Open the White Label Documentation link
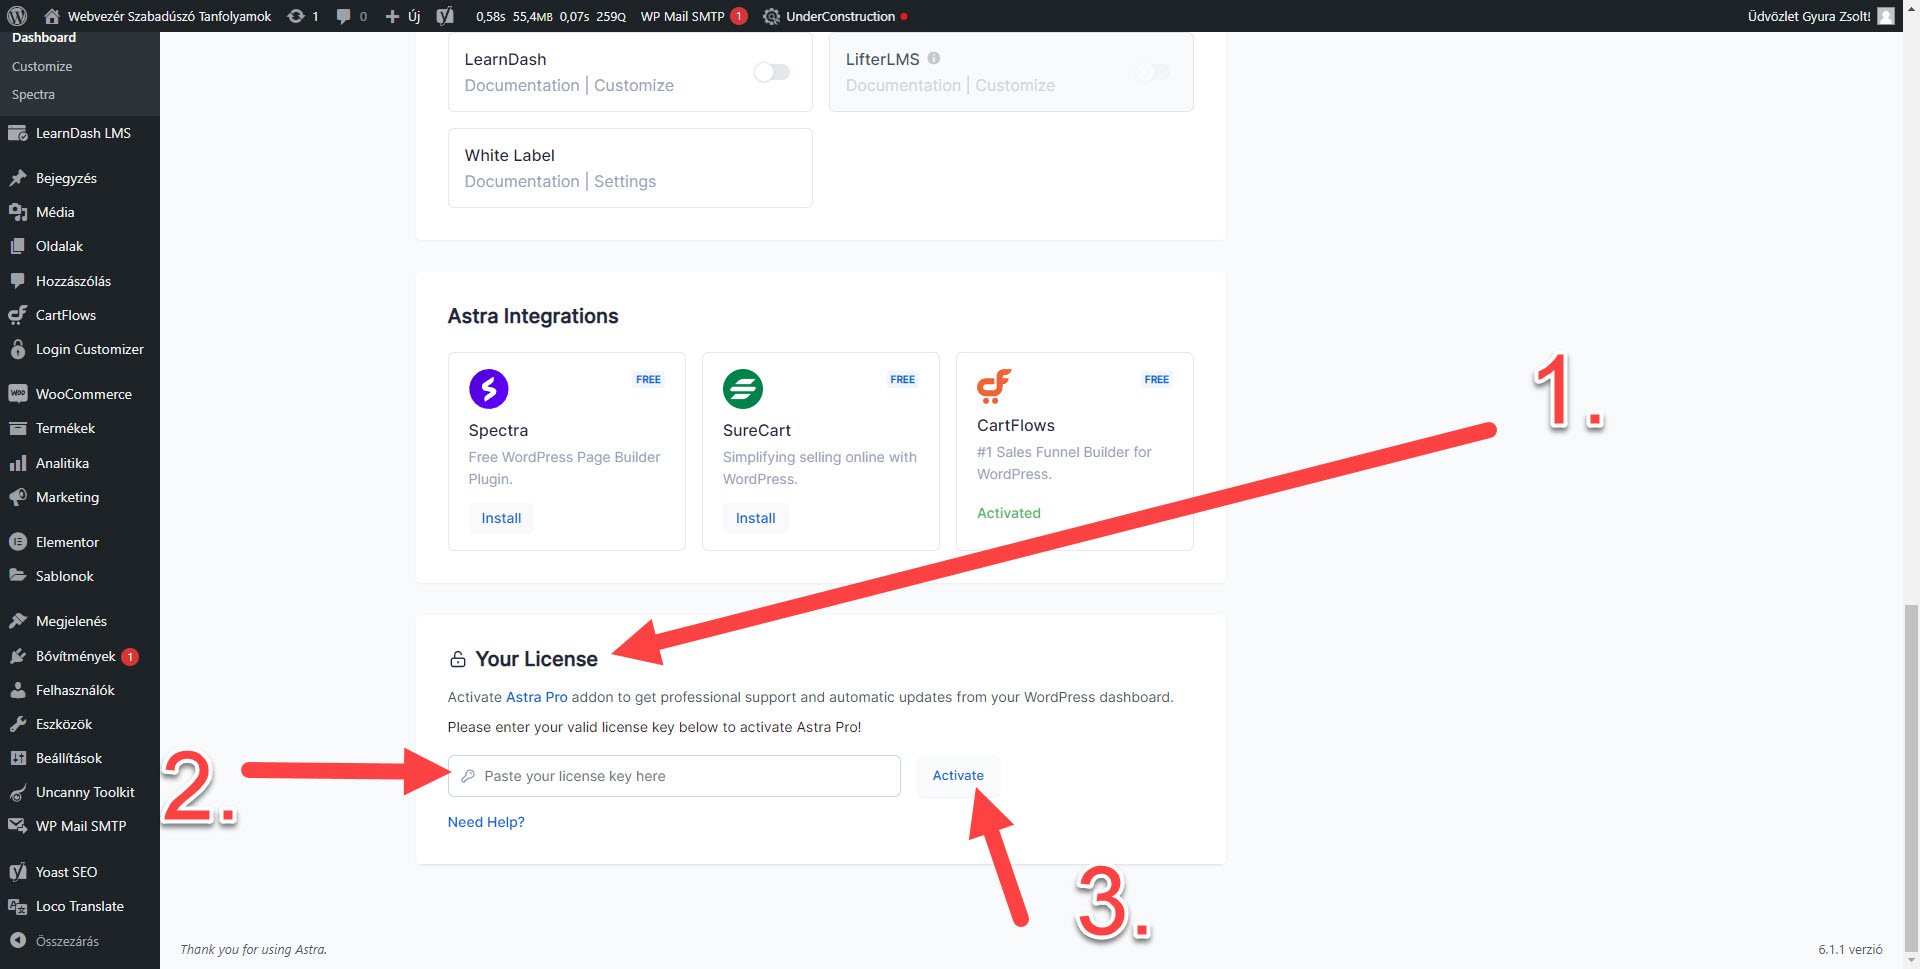 [x=522, y=181]
